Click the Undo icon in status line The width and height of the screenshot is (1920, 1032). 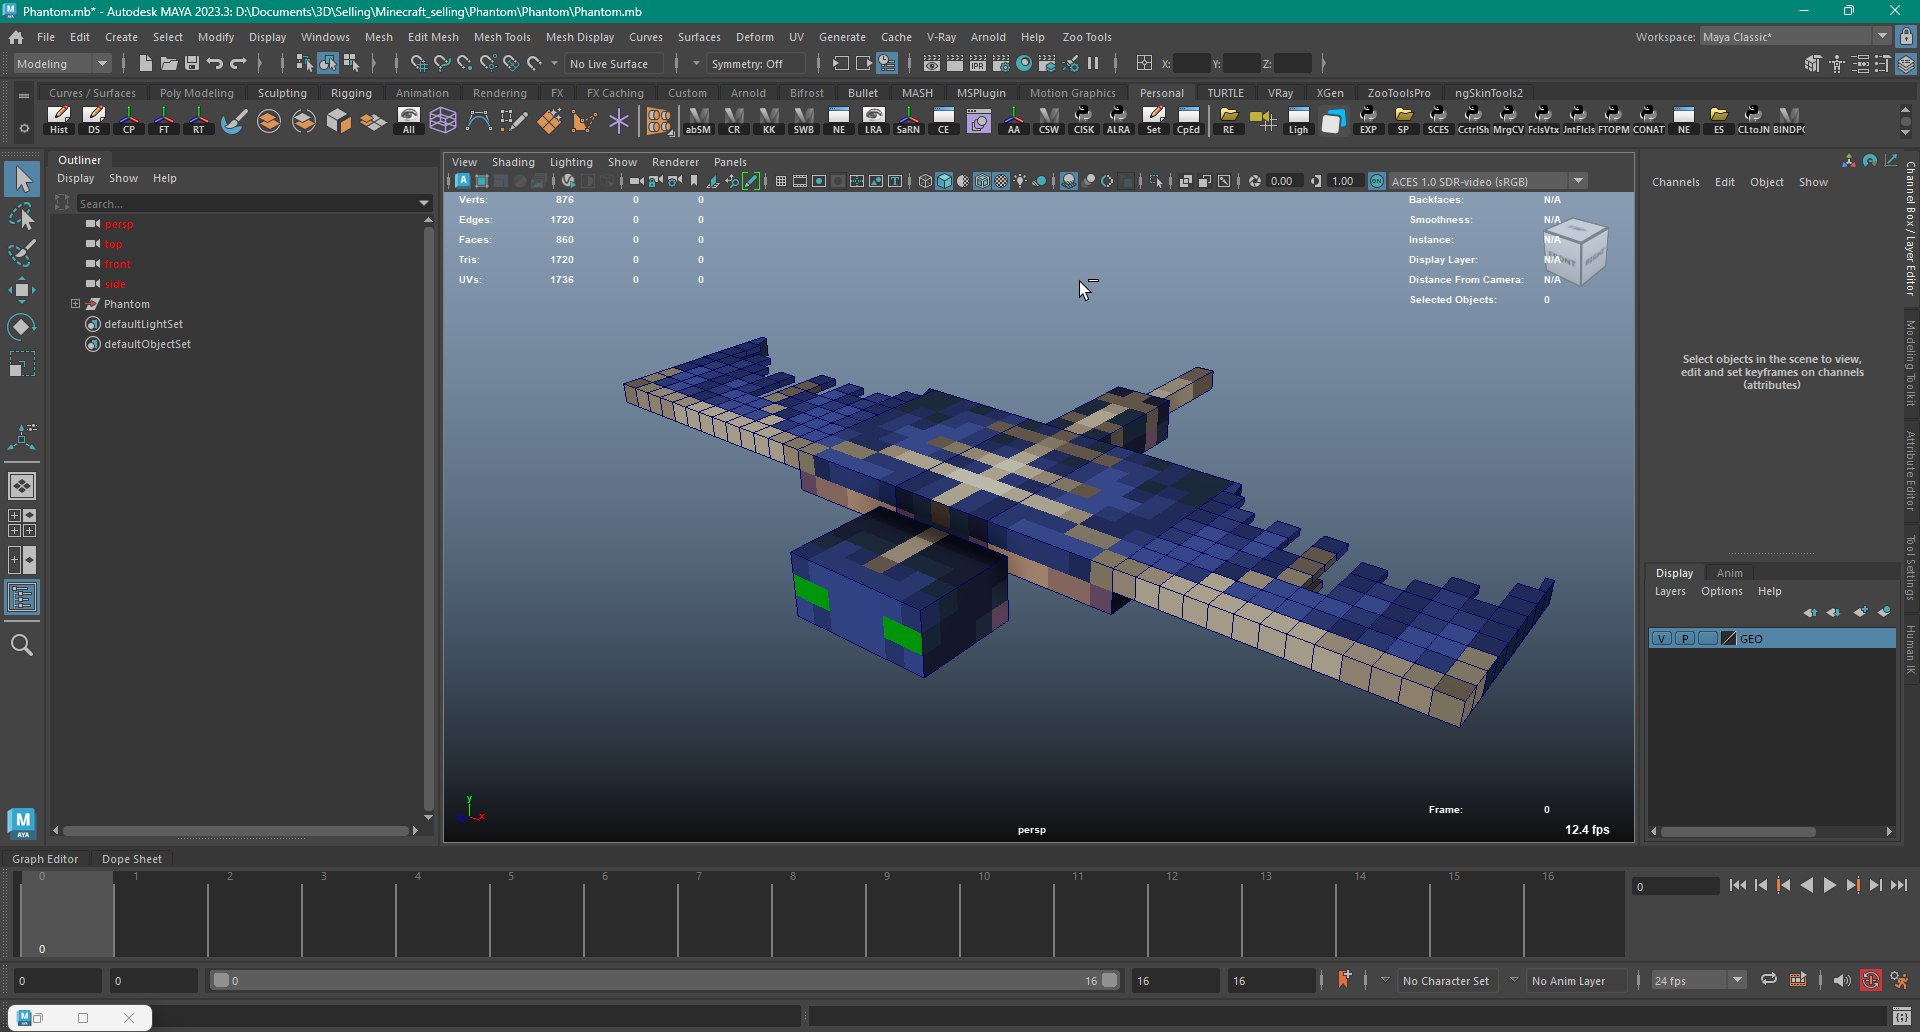[x=215, y=63]
